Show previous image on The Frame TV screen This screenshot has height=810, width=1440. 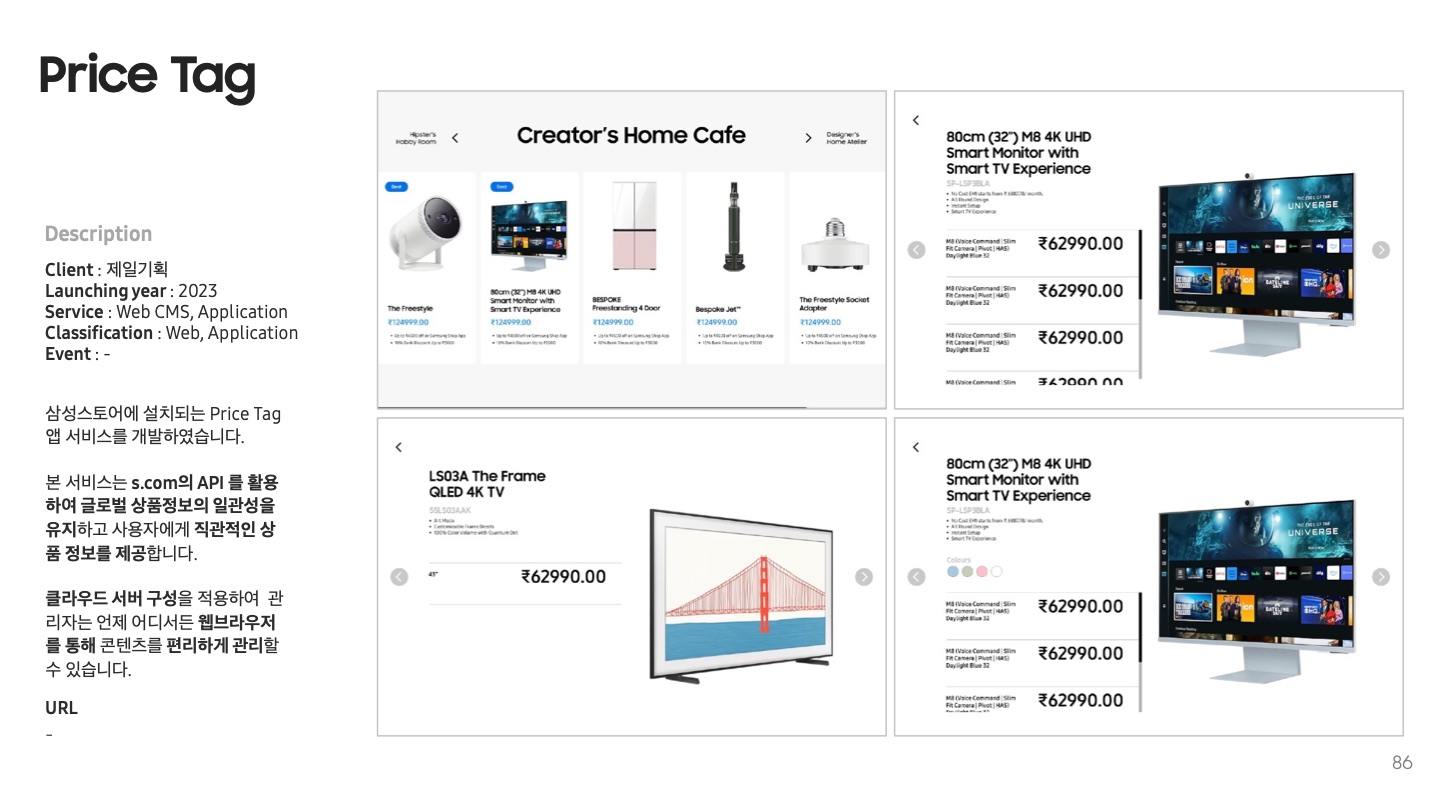tap(399, 577)
